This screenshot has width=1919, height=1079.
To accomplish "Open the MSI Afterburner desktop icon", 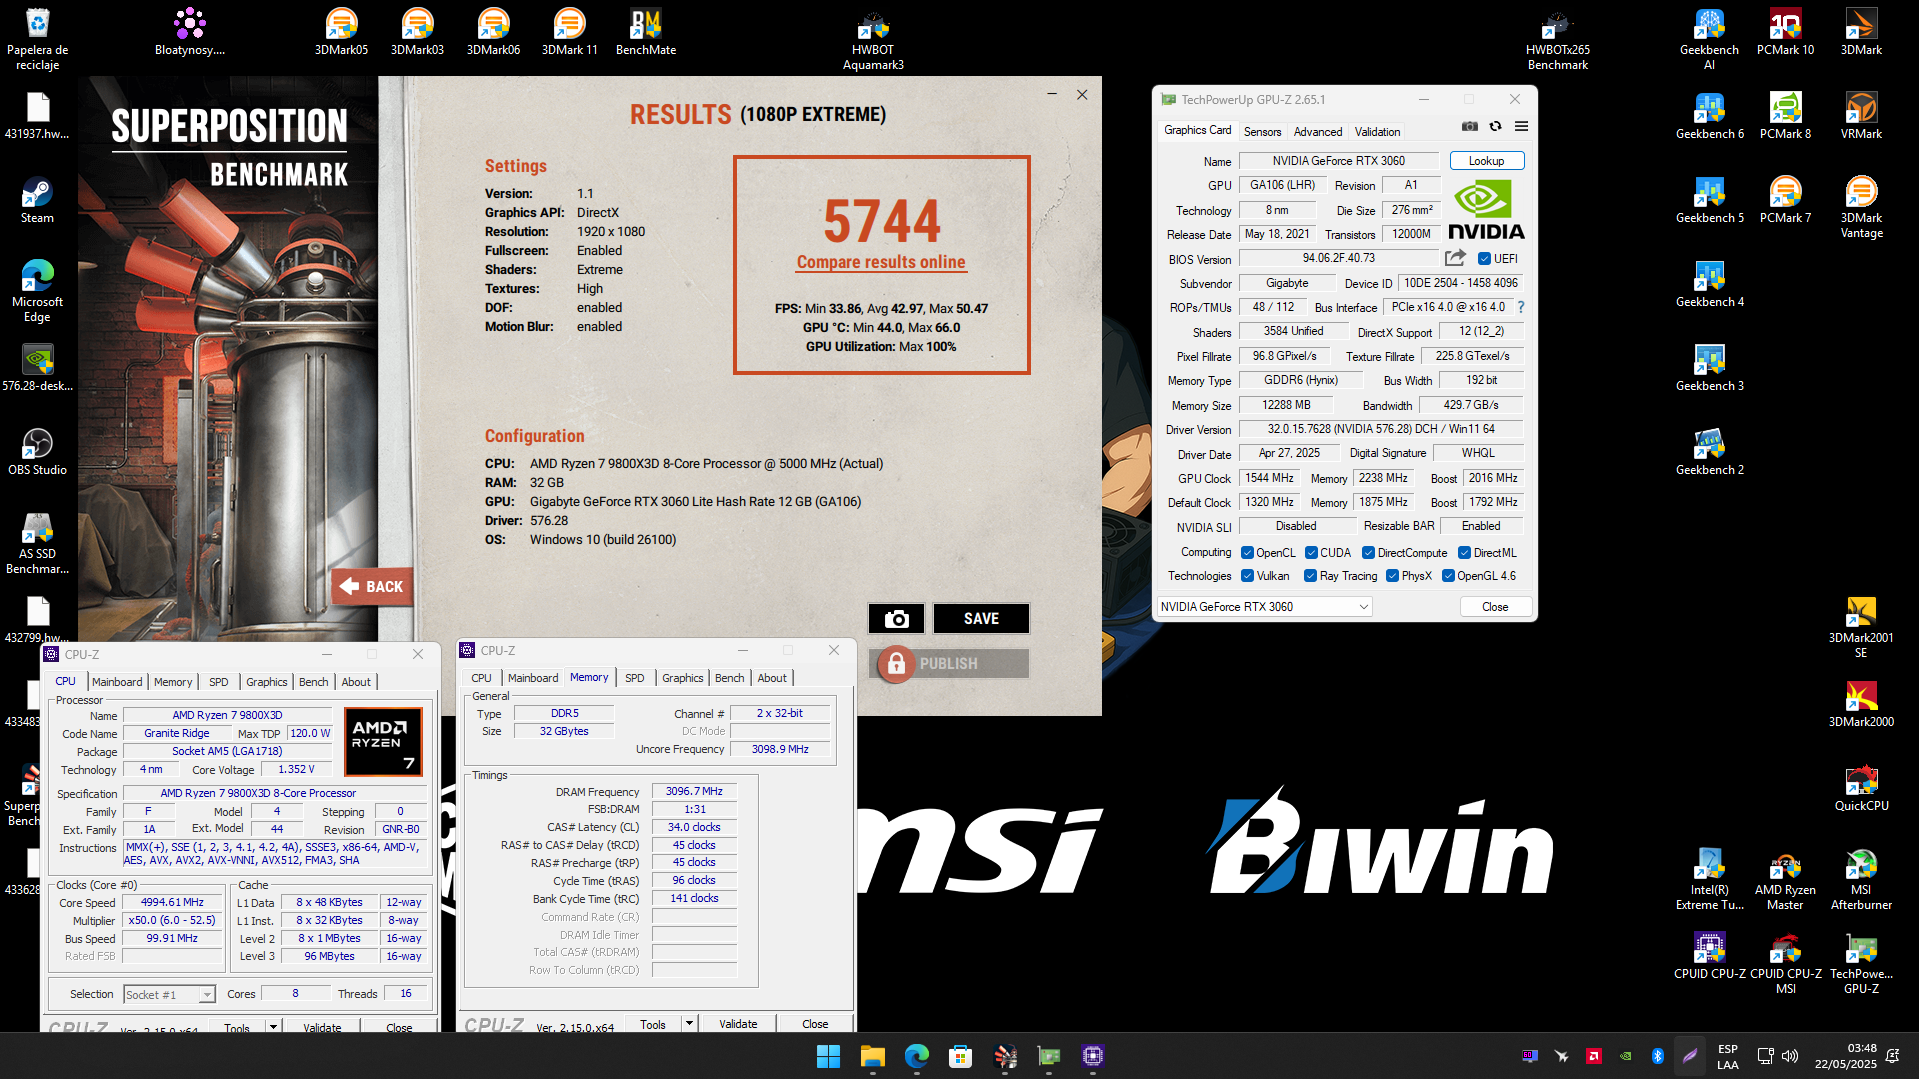I will [1861, 880].
